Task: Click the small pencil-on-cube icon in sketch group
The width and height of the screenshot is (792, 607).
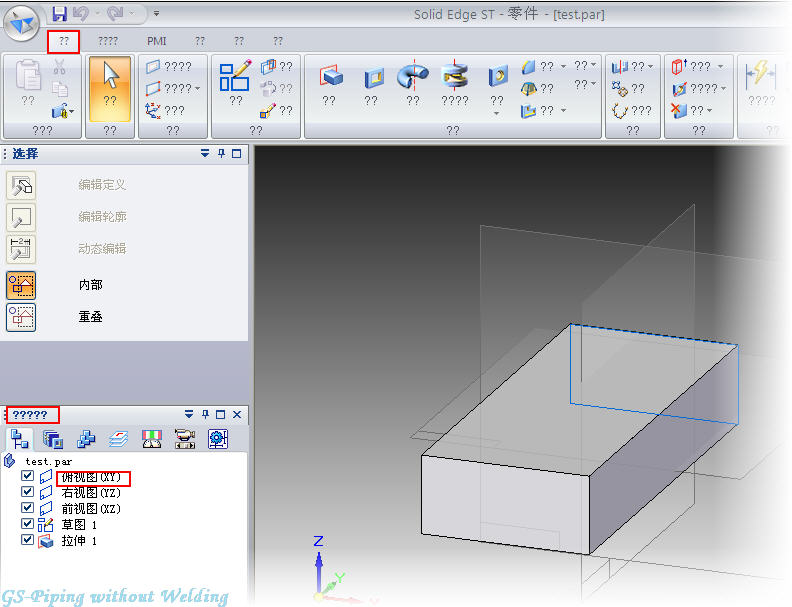Action: tap(268, 111)
